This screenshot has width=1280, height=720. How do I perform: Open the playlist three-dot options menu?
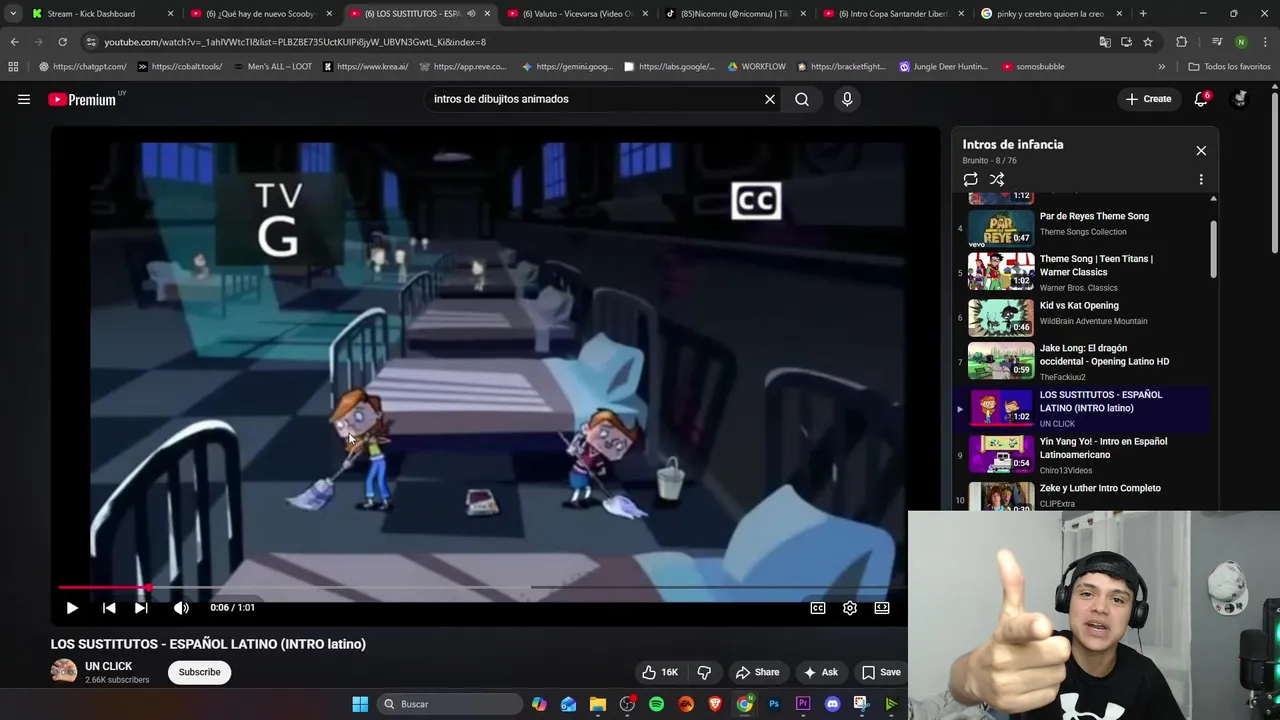(1201, 179)
